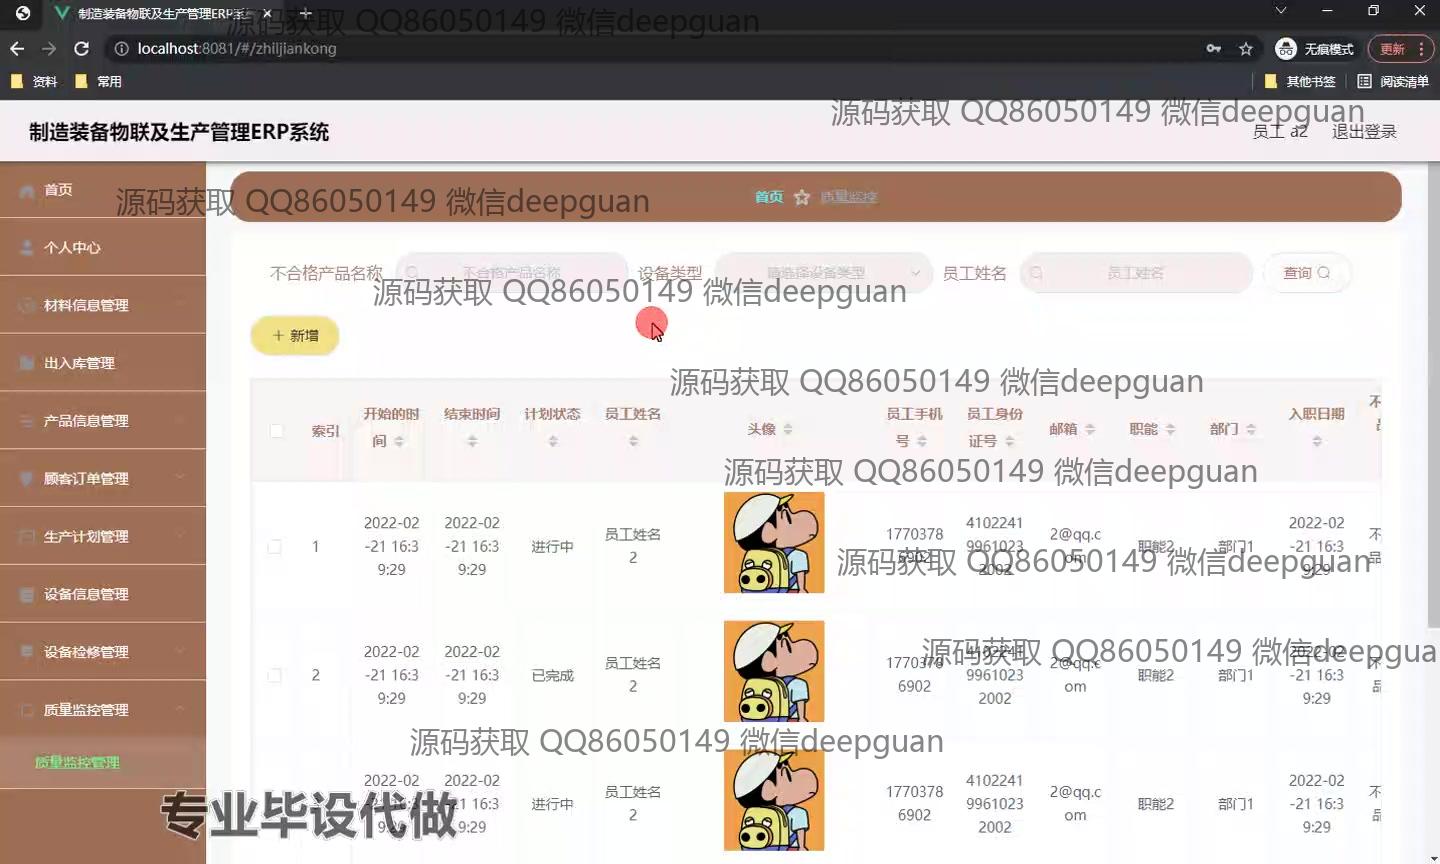
Task: Sort by 入职日期 column sort arrows
Action: [x=1317, y=441]
